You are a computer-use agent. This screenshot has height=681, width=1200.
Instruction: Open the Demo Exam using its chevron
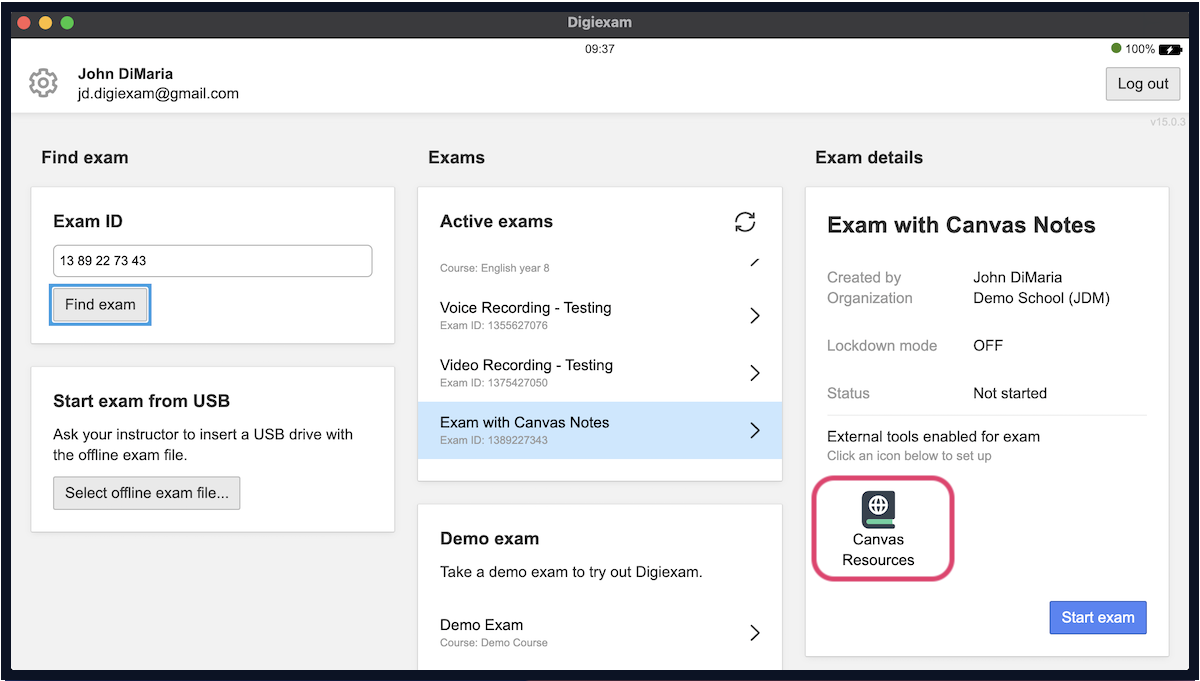click(x=755, y=632)
